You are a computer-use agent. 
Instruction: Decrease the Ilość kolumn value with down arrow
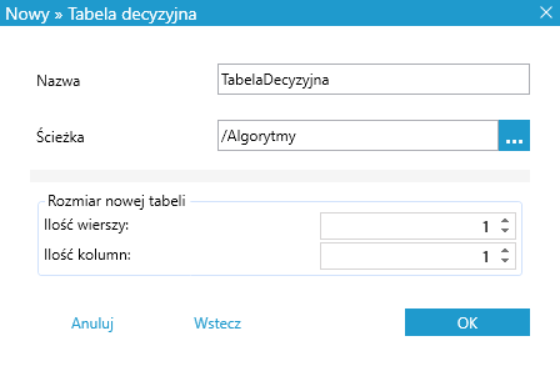point(505,260)
